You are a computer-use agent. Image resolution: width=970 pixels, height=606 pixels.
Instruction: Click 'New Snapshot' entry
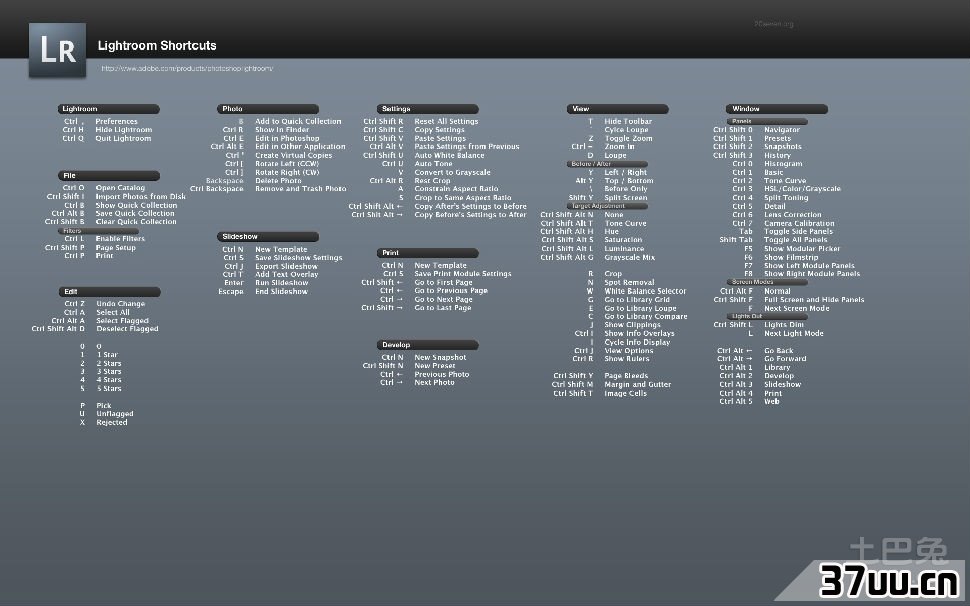click(x=440, y=357)
